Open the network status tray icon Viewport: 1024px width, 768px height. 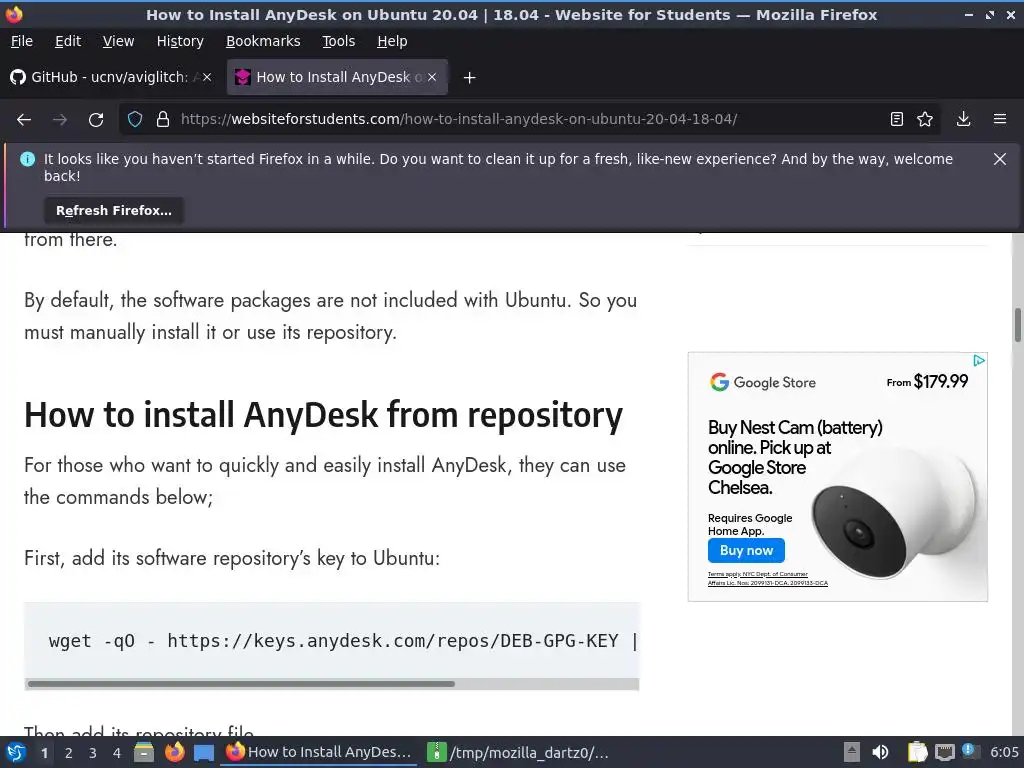[944, 752]
